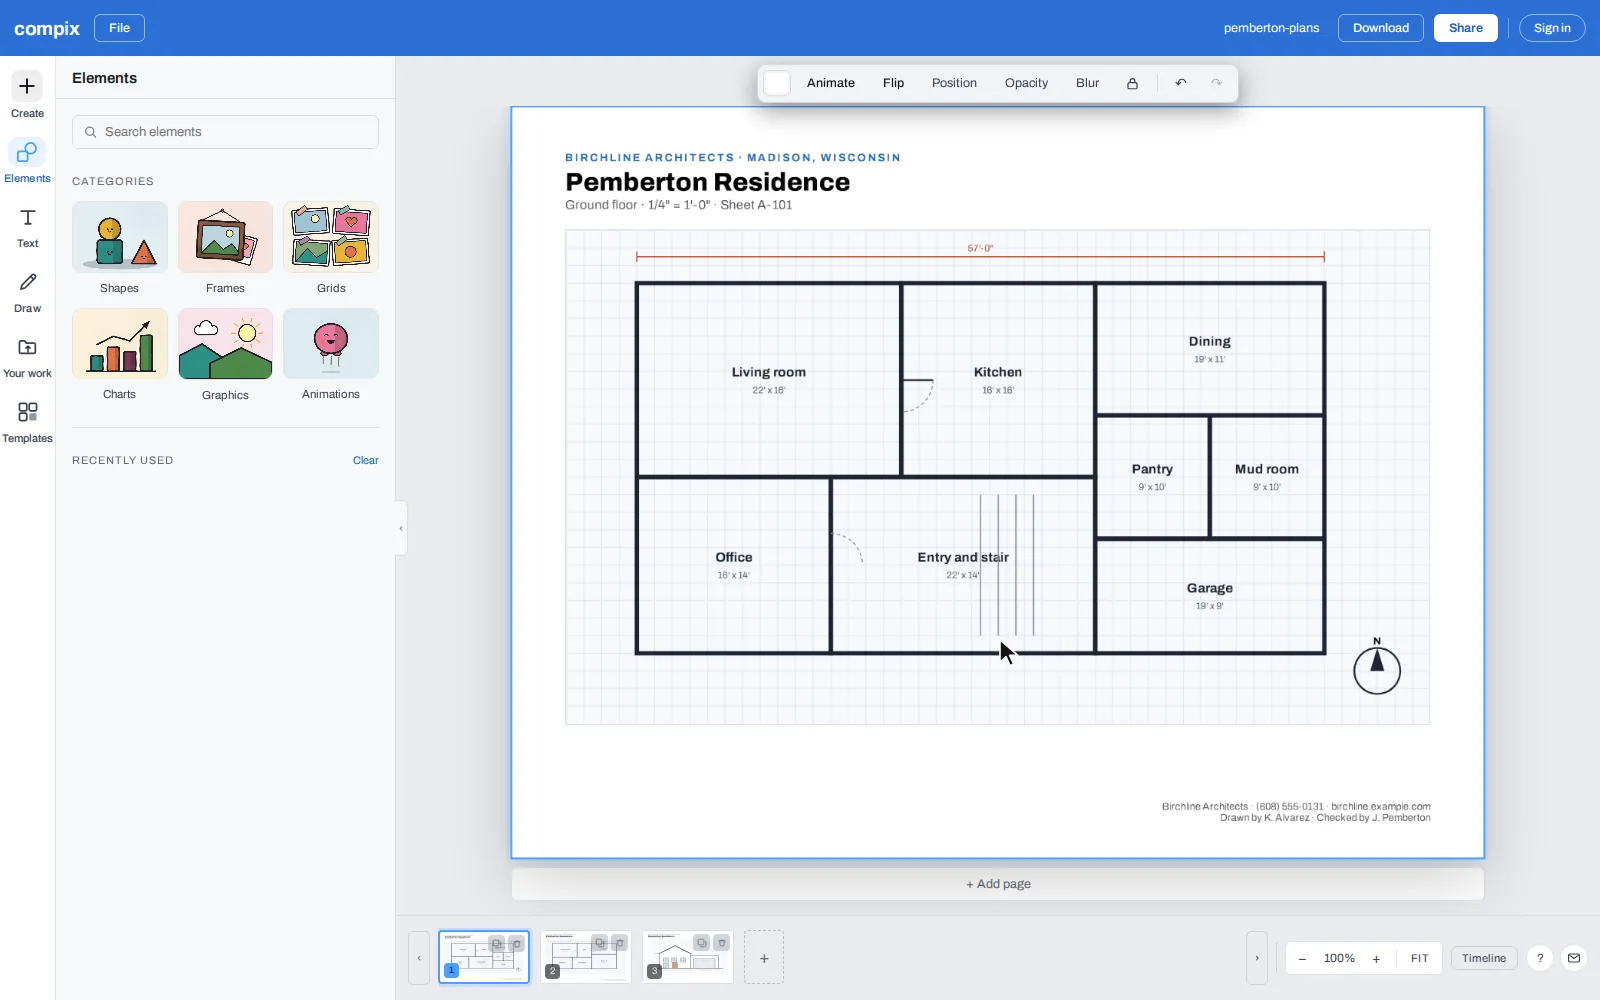Redo the last action

(x=1217, y=83)
